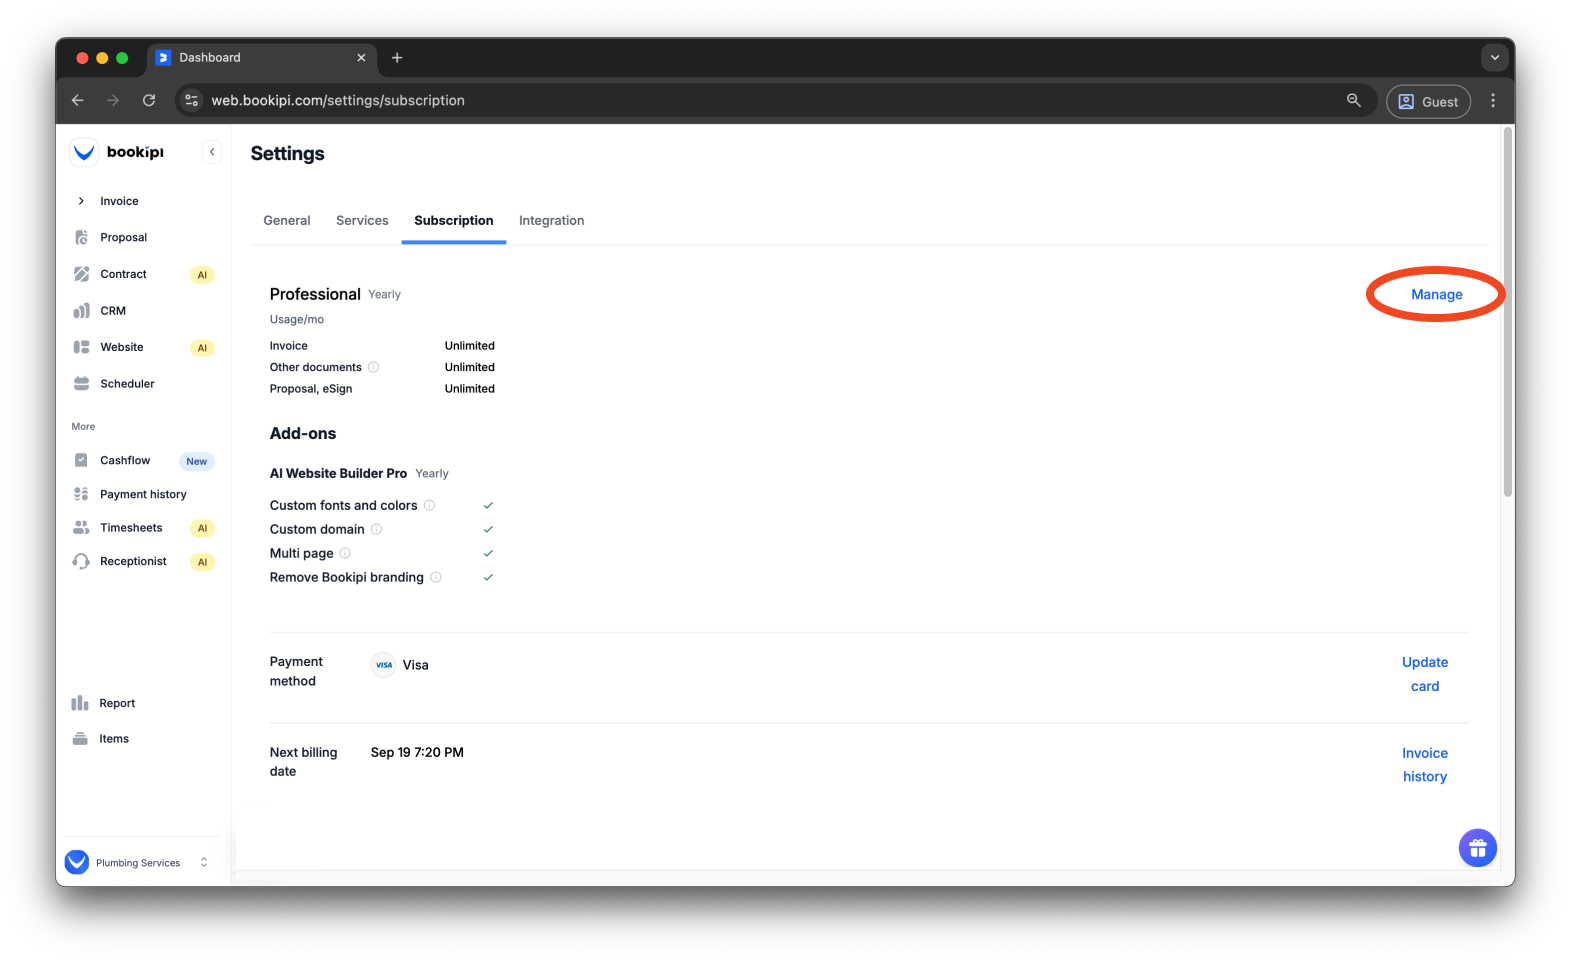Image resolution: width=1571 pixels, height=960 pixels.
Task: Click the forward navigation arrow
Action: coord(113,100)
